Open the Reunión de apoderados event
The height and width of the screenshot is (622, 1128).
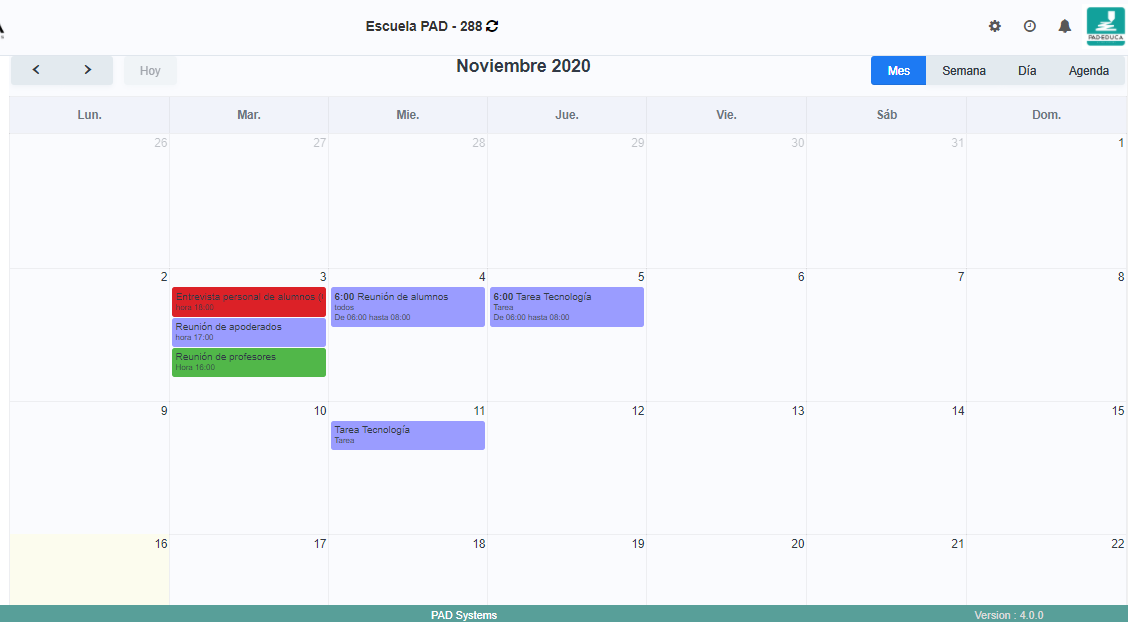pyautogui.click(x=248, y=332)
